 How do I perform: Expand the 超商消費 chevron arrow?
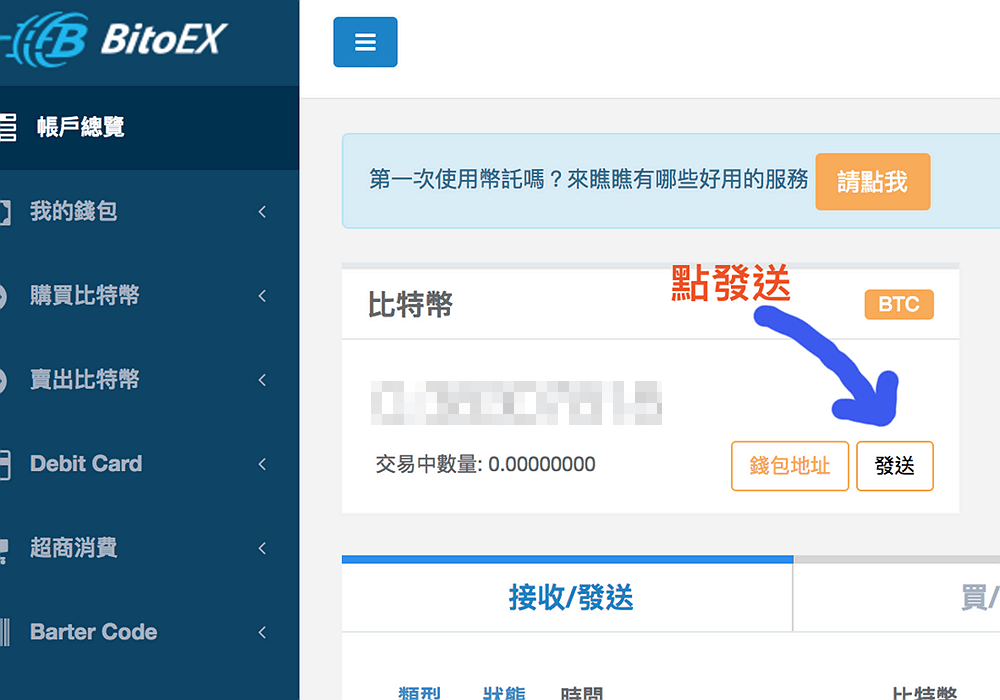coord(262,548)
